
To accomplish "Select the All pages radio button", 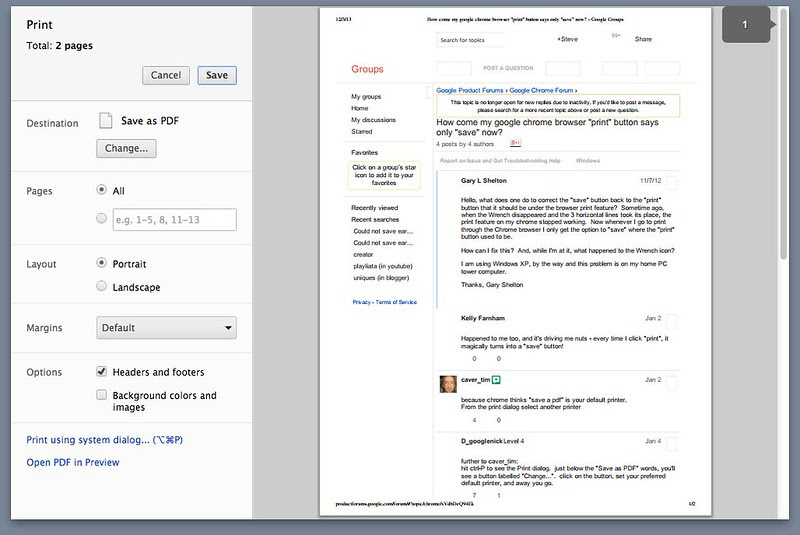I will tap(102, 190).
